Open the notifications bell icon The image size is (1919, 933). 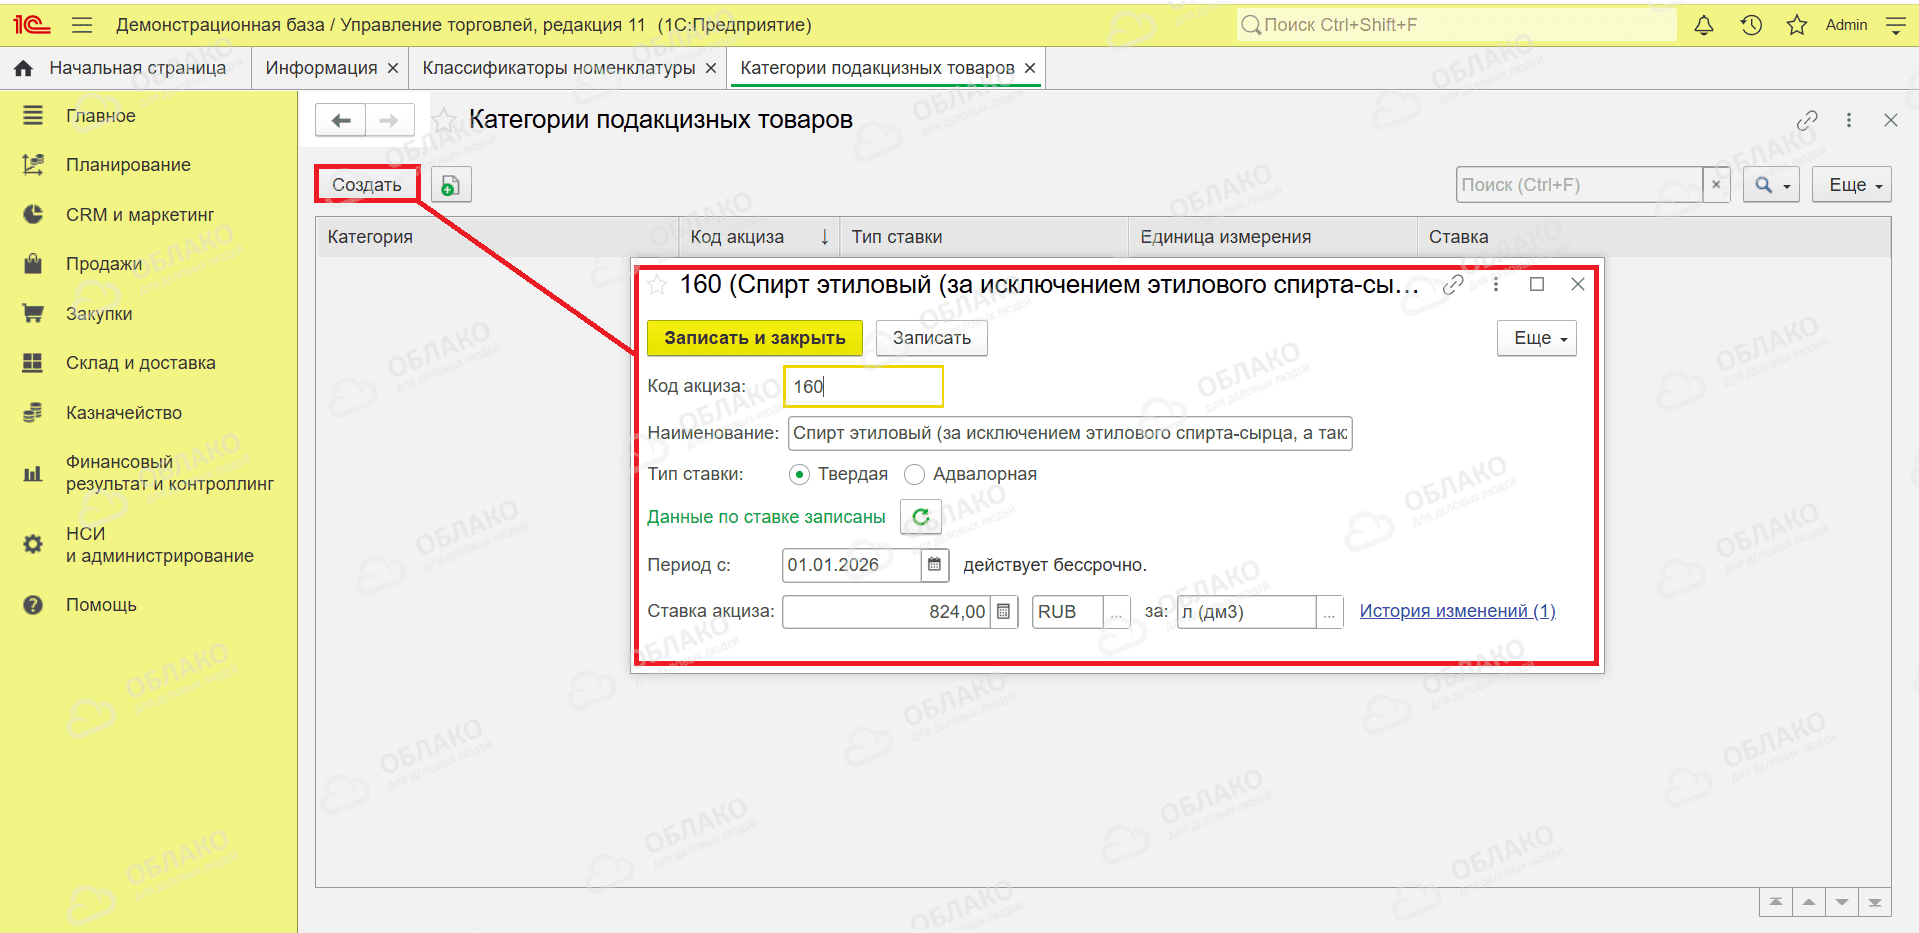[1704, 25]
